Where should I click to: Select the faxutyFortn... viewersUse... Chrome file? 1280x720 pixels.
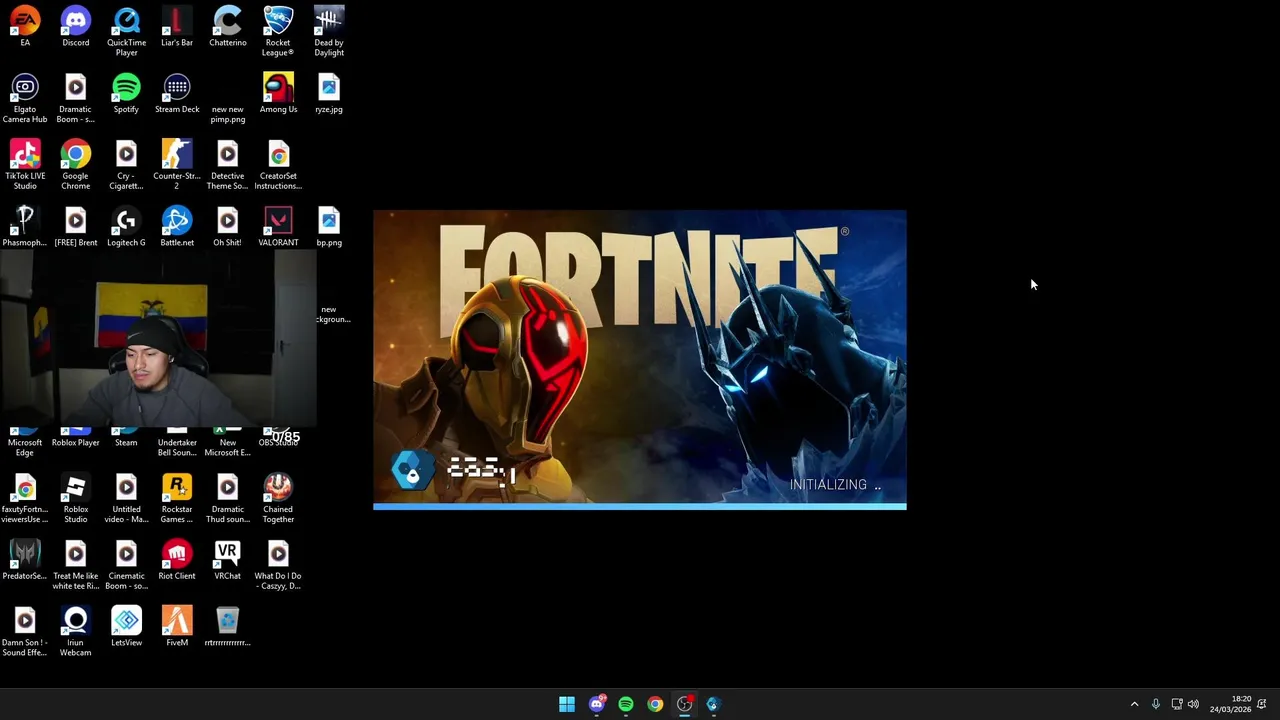tap(25, 498)
